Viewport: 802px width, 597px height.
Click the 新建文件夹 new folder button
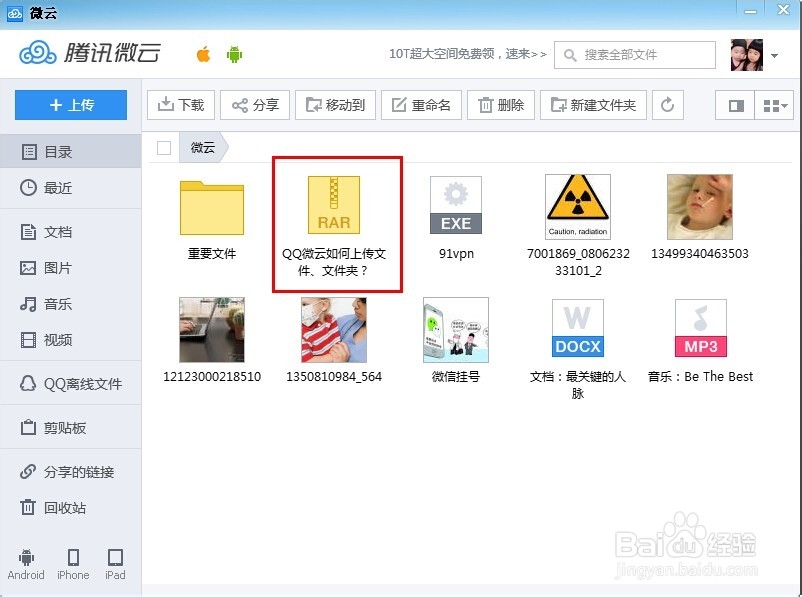[593, 105]
